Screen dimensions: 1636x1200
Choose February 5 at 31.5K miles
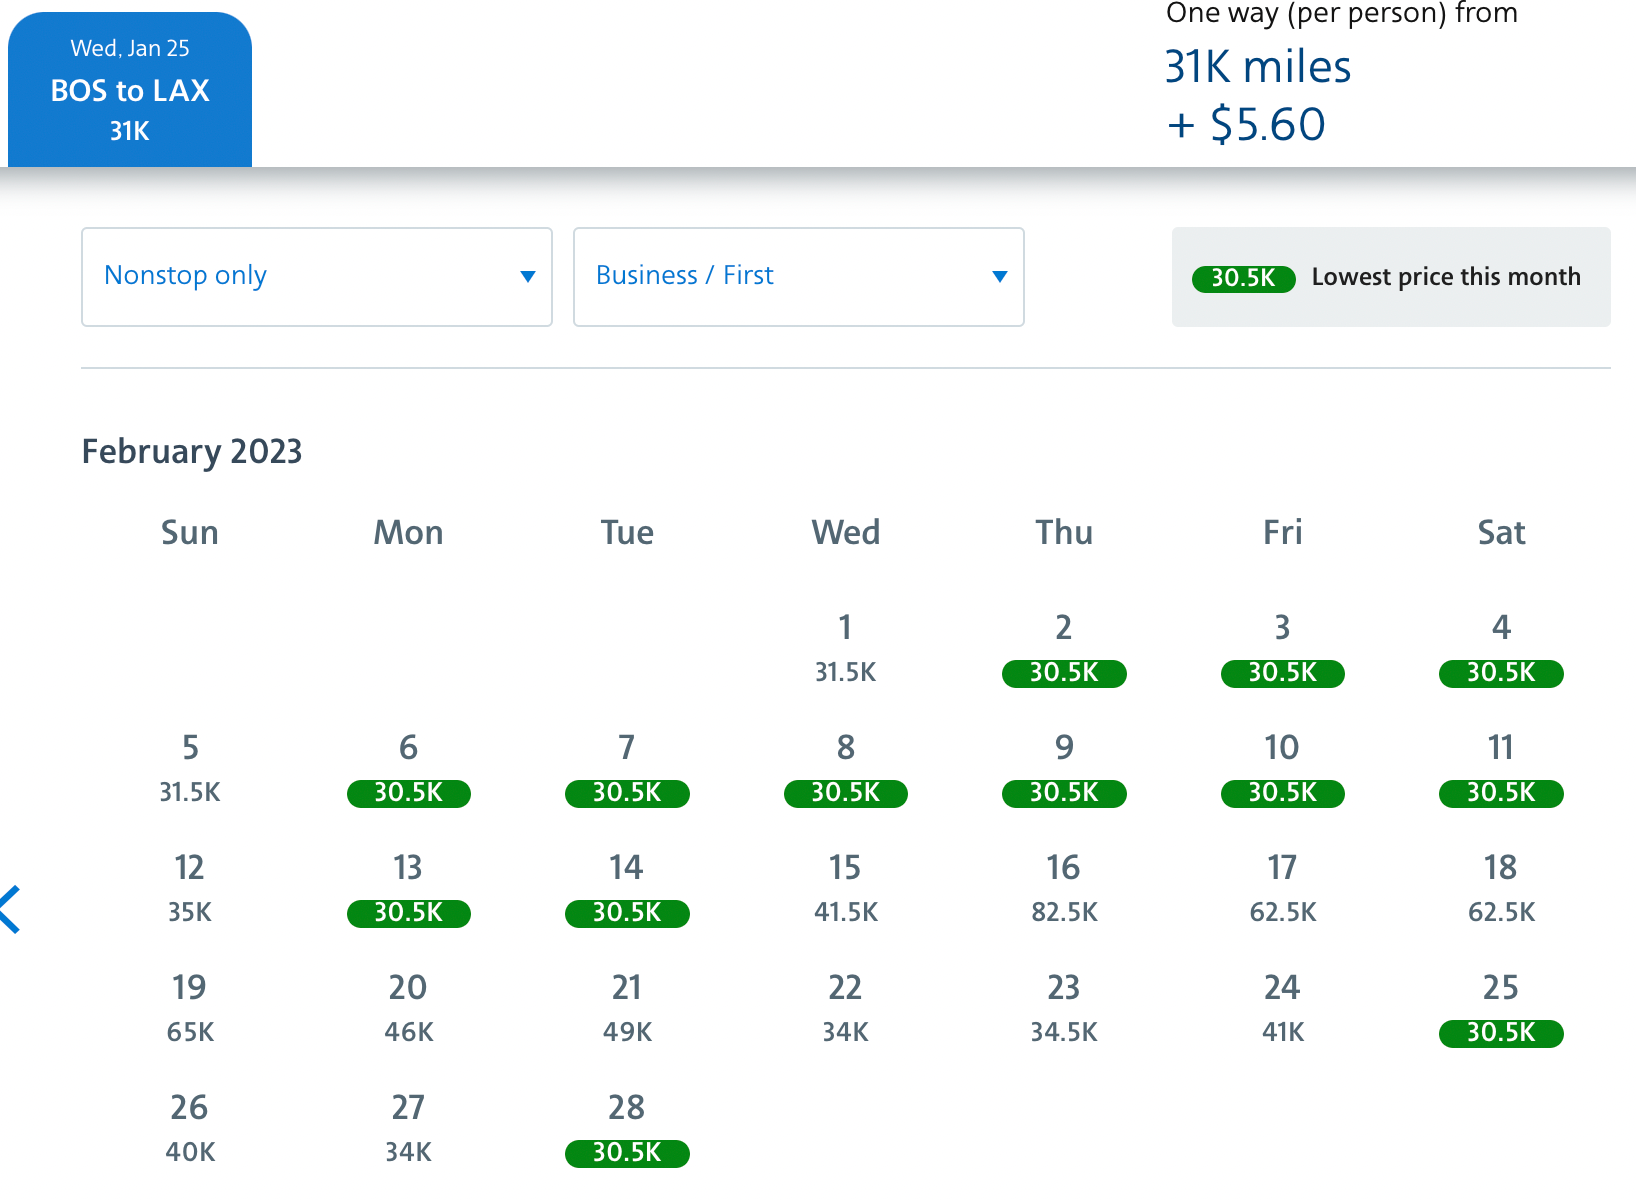[189, 770]
